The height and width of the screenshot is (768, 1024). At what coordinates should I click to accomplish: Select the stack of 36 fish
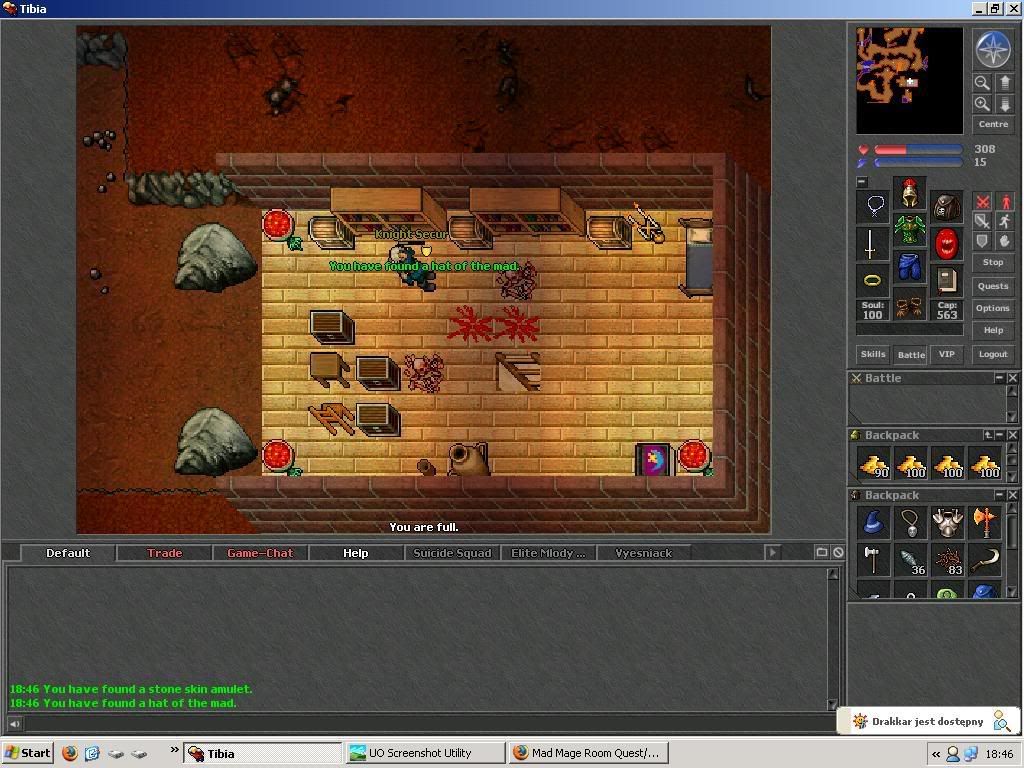[x=910, y=560]
